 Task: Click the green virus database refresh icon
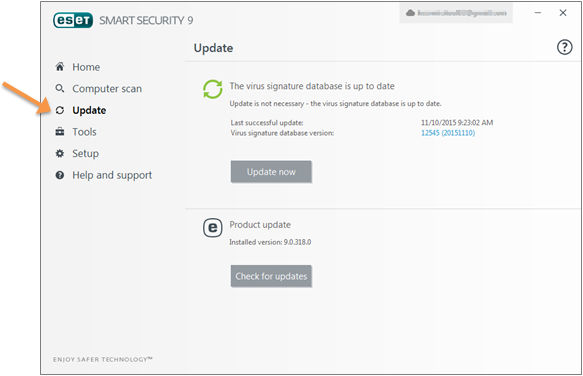pos(213,89)
